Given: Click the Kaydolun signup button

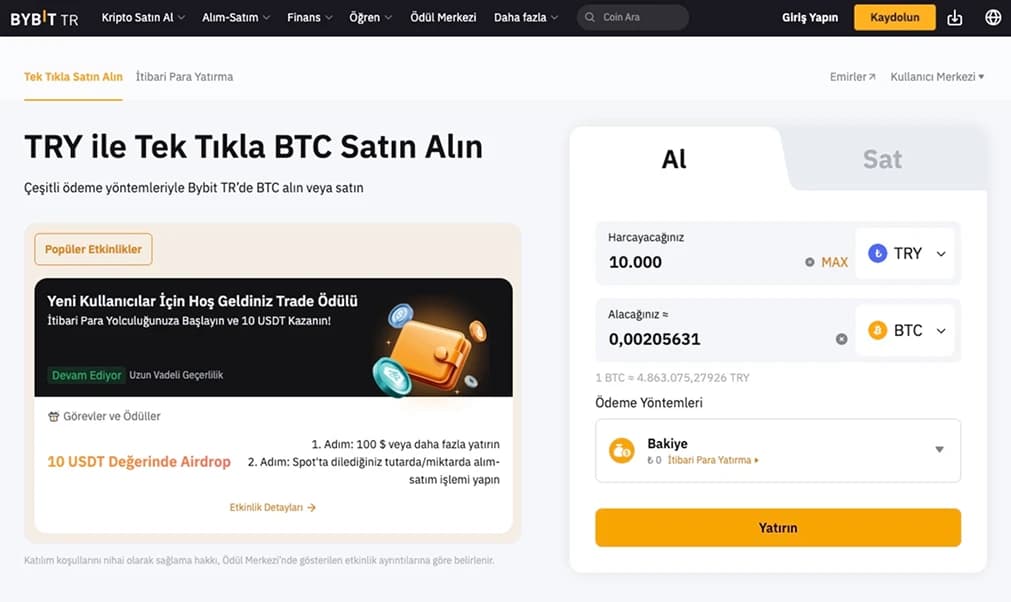Looking at the screenshot, I should point(894,17).
